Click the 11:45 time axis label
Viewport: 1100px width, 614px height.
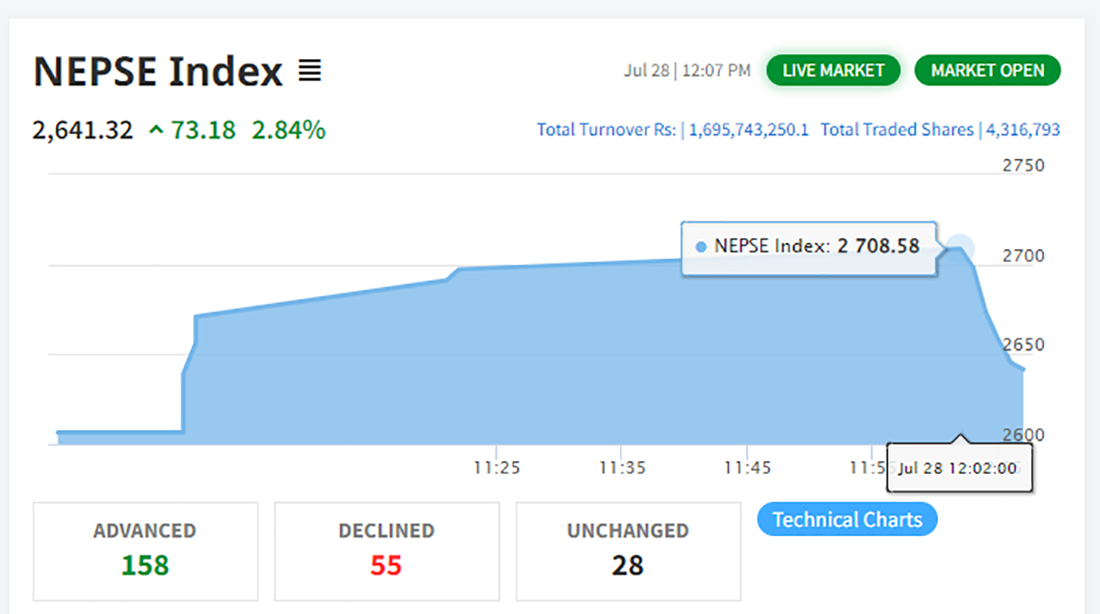(747, 468)
